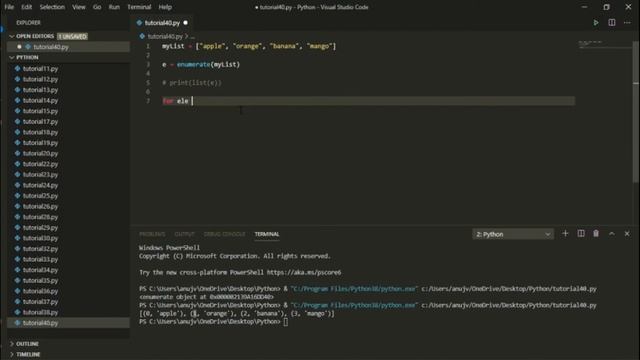Open the Edit menu
The height and width of the screenshot is (360, 640).
coord(27,7)
